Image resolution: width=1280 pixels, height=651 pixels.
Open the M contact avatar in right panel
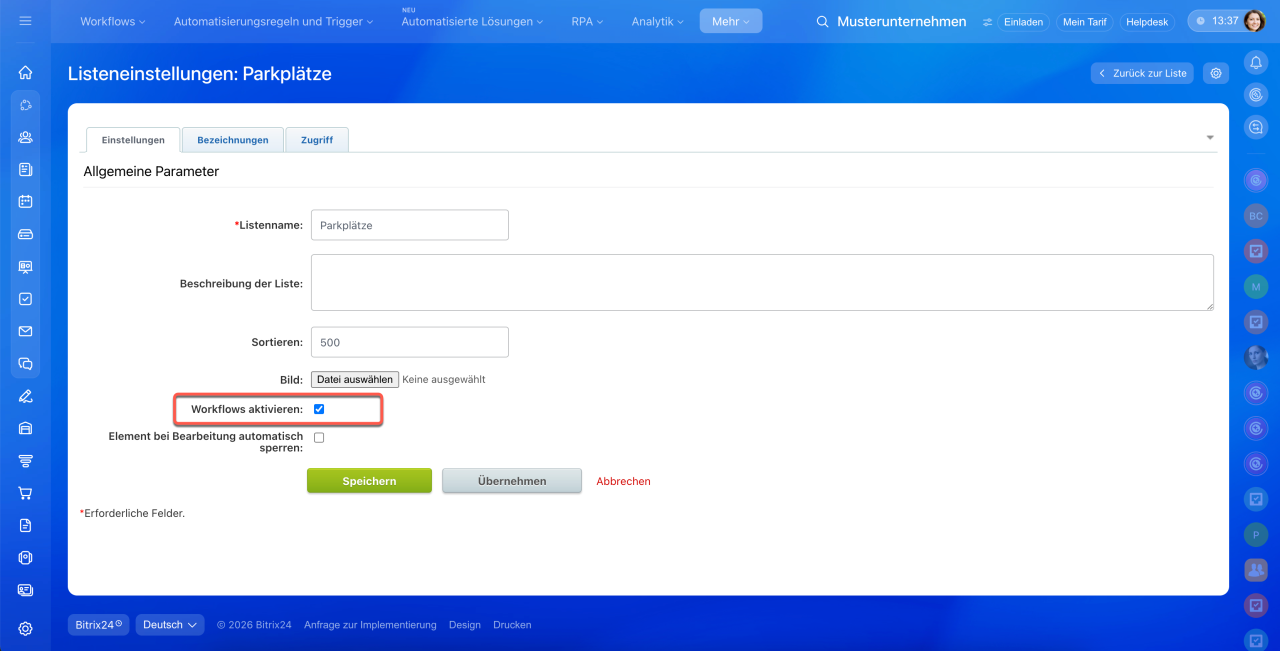[x=1256, y=287]
